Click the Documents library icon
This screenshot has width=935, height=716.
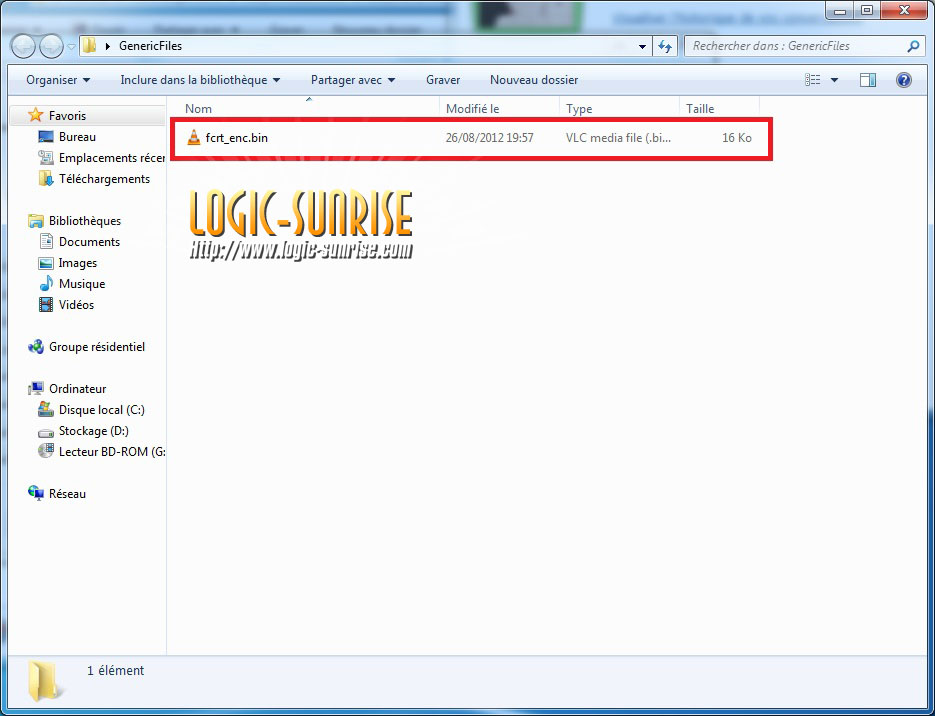click(46, 241)
